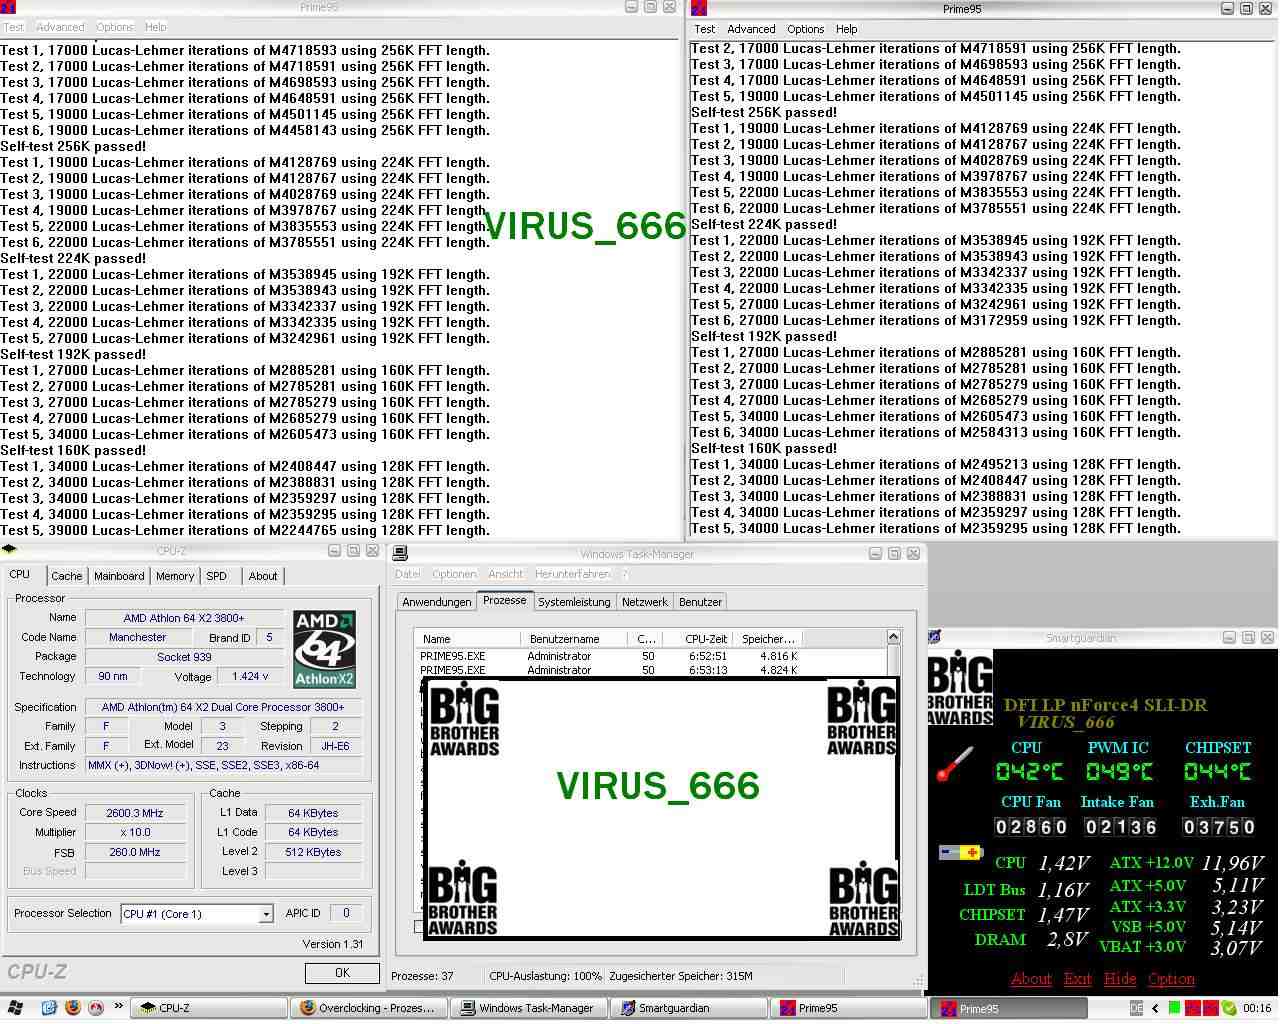The image size is (1280, 1024).
Task: Open the Windows Start button
Action: pos(15,1008)
